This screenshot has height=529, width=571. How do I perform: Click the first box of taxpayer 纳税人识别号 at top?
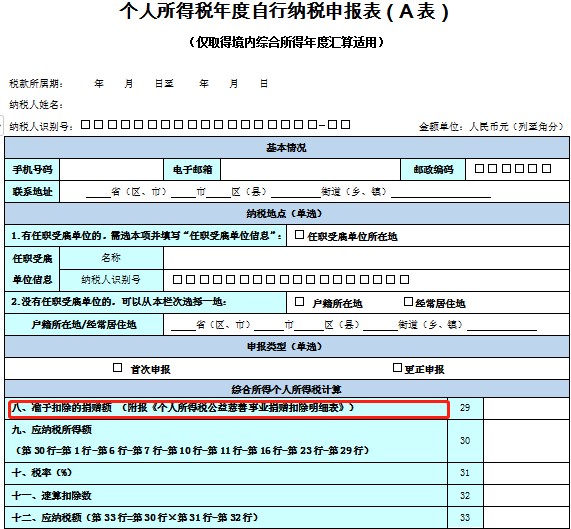85,125
